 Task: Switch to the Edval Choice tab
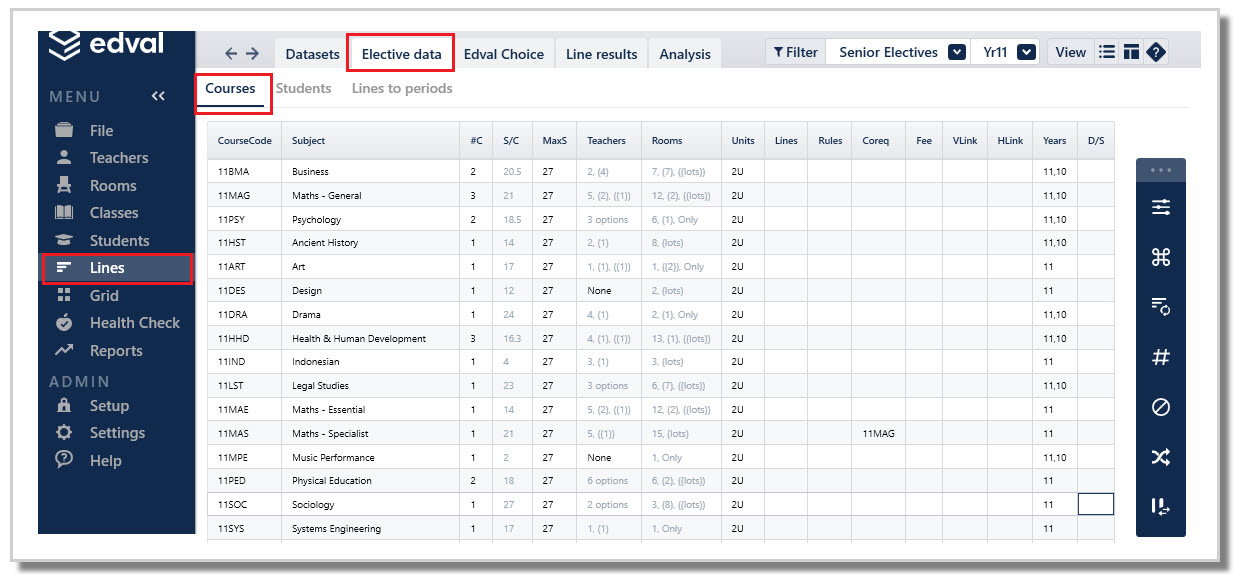tap(504, 54)
